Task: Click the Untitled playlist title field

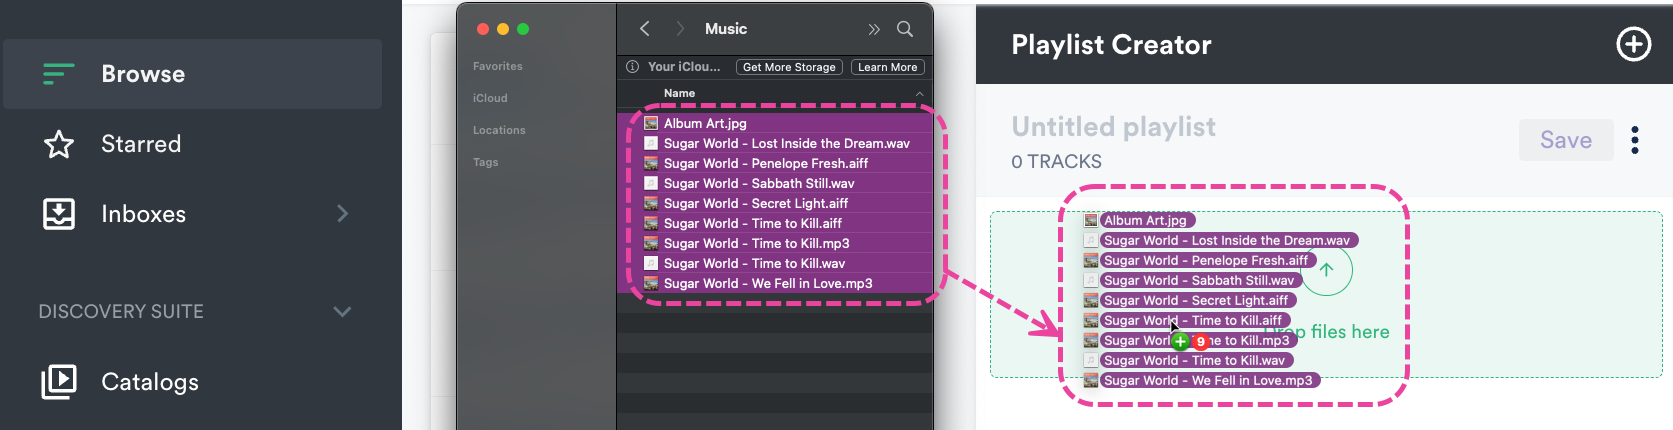Action: pyautogui.click(x=1113, y=127)
